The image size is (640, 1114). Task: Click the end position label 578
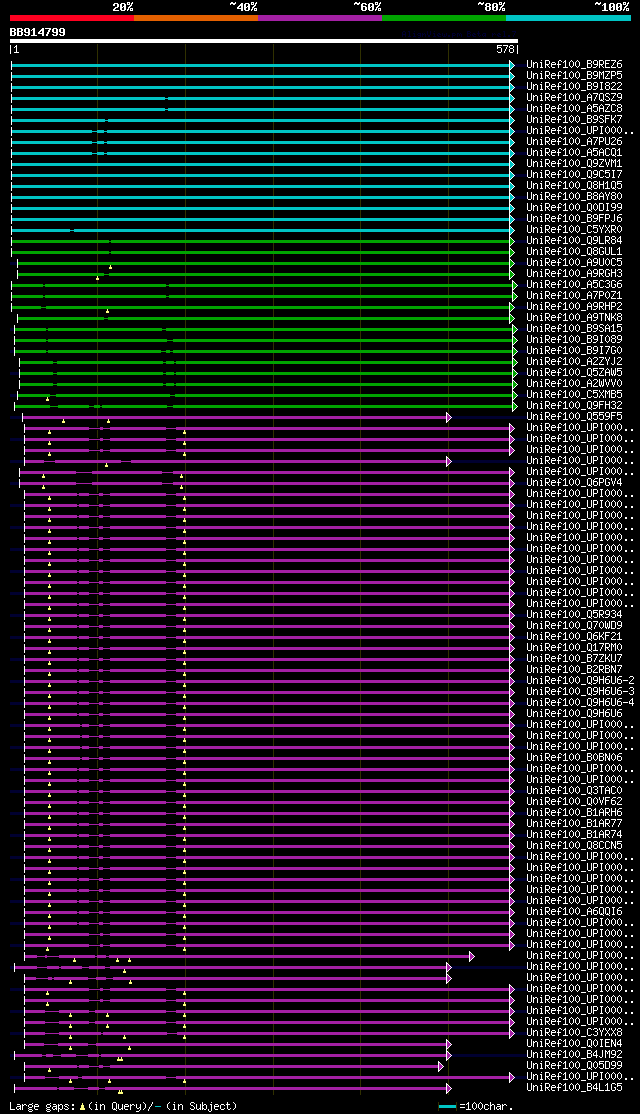[504, 50]
